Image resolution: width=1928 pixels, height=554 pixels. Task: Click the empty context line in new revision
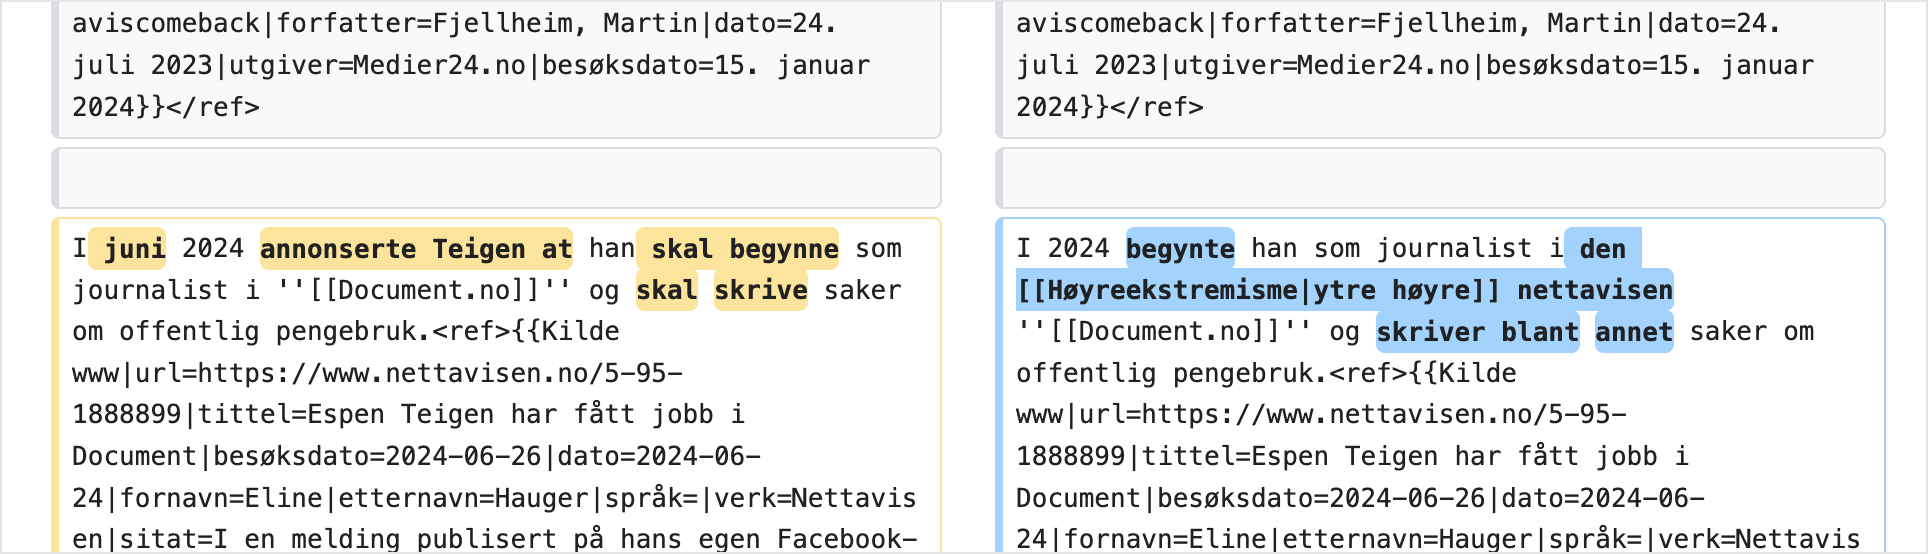(x=1441, y=179)
